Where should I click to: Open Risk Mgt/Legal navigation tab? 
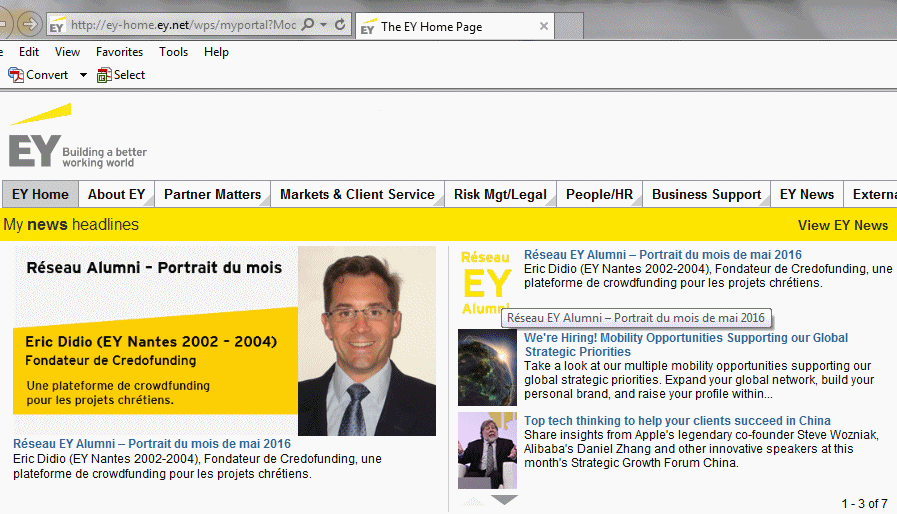click(x=500, y=195)
